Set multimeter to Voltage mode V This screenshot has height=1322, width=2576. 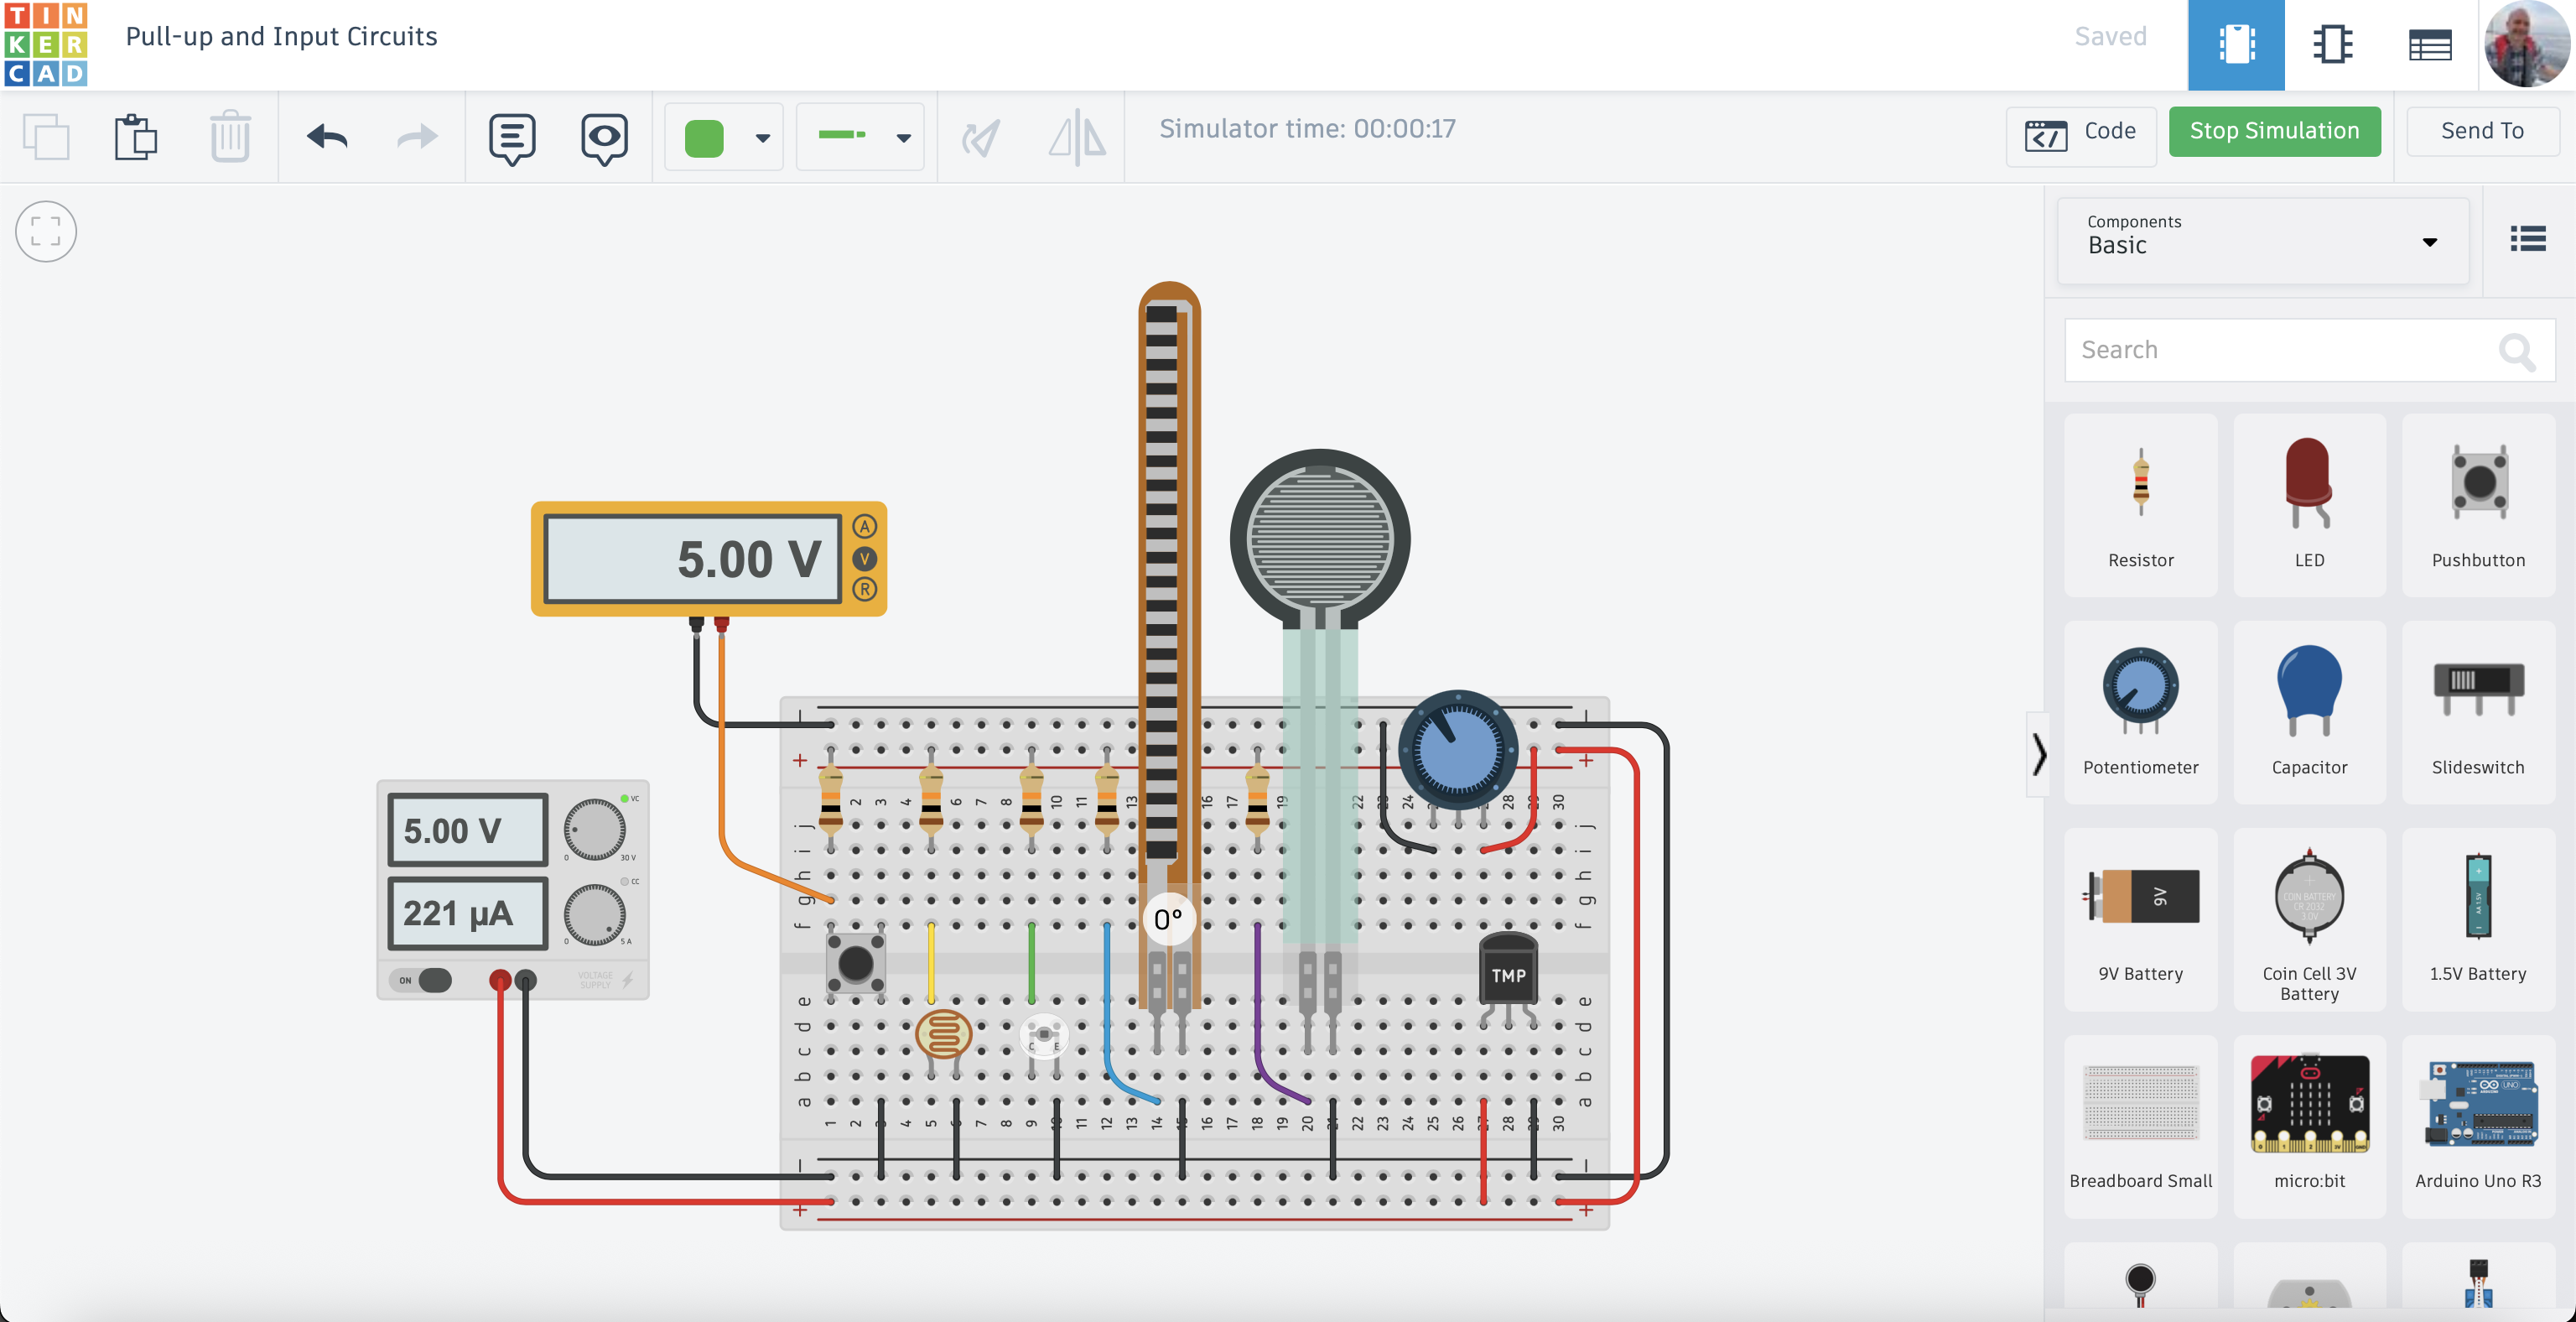coord(864,558)
